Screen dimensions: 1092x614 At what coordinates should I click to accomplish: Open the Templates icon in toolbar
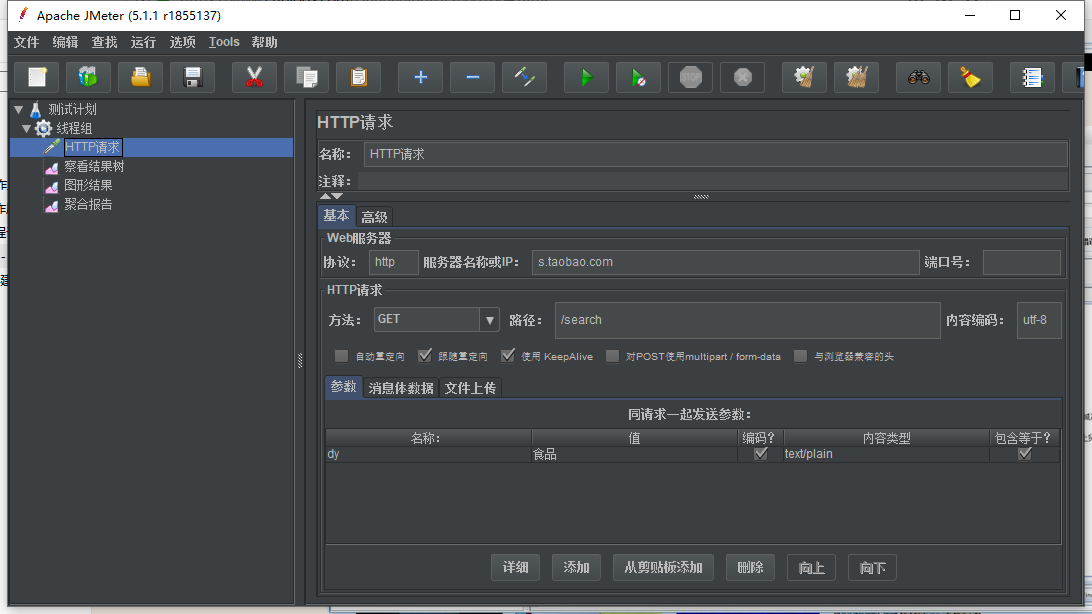[x=88, y=77]
